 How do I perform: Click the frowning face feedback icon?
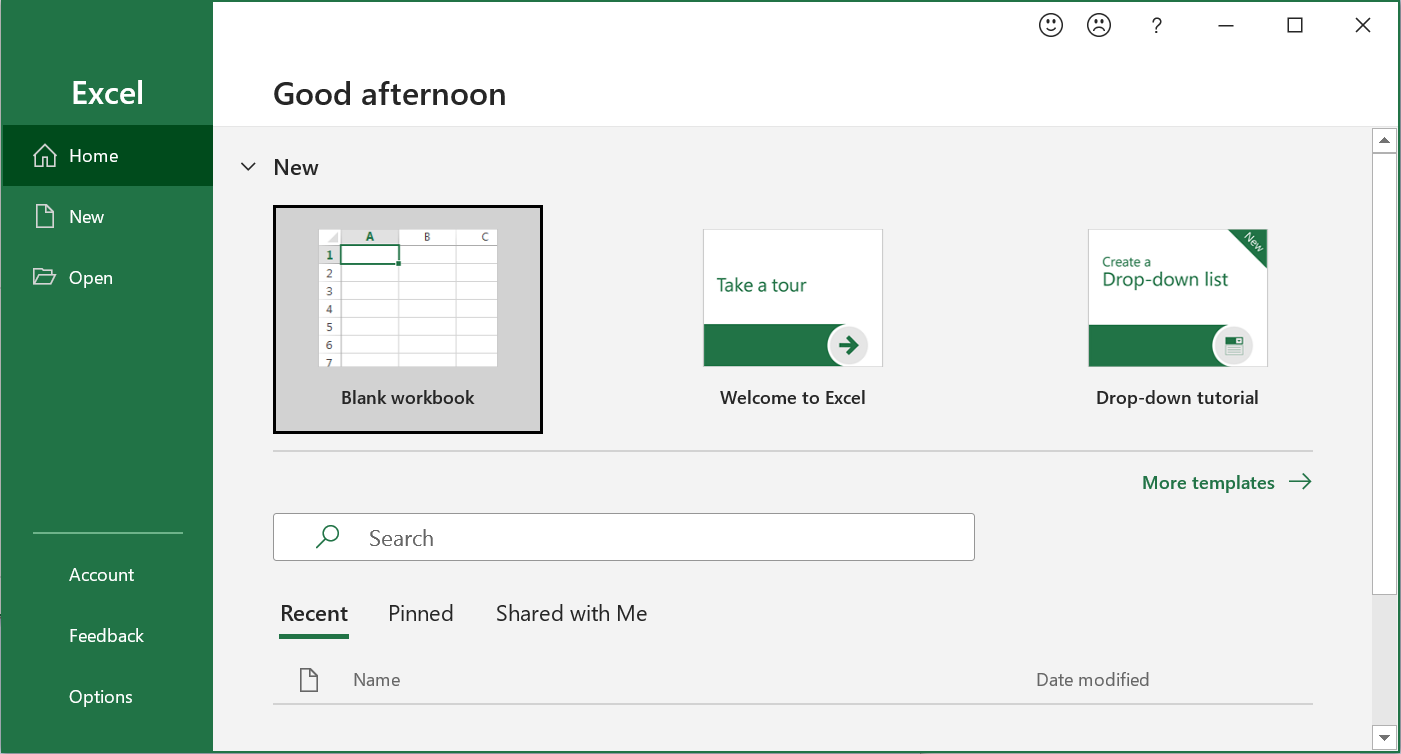[x=1099, y=25]
